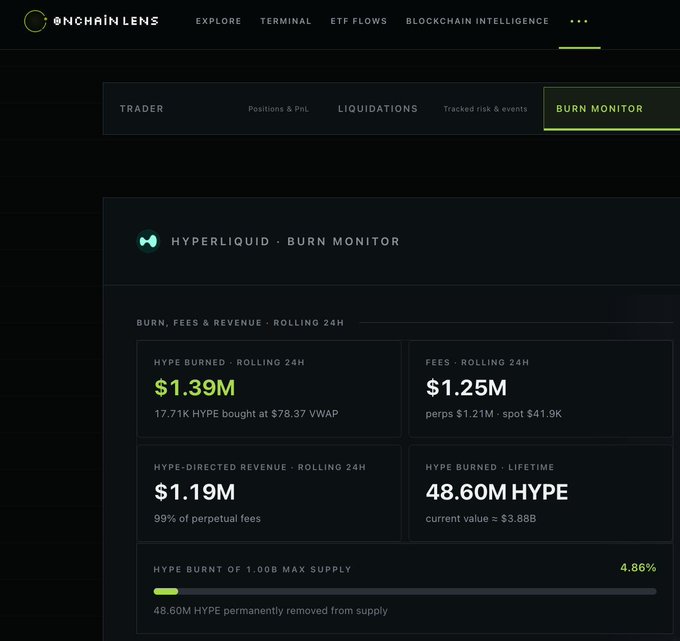This screenshot has height=641, width=680.
Task: Click 'current value ≈ $3.88B' text
Action: 481,519
